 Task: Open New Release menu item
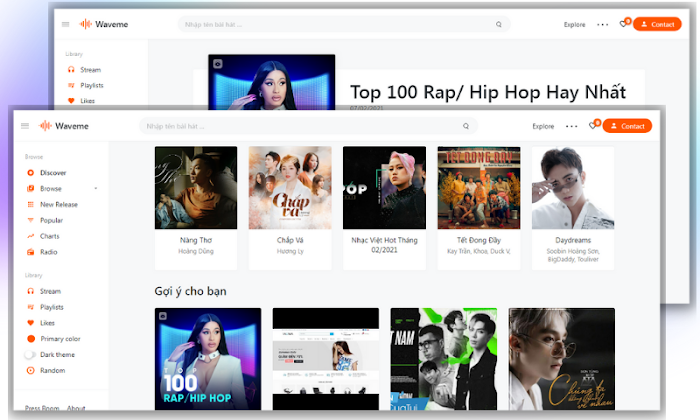(59, 204)
